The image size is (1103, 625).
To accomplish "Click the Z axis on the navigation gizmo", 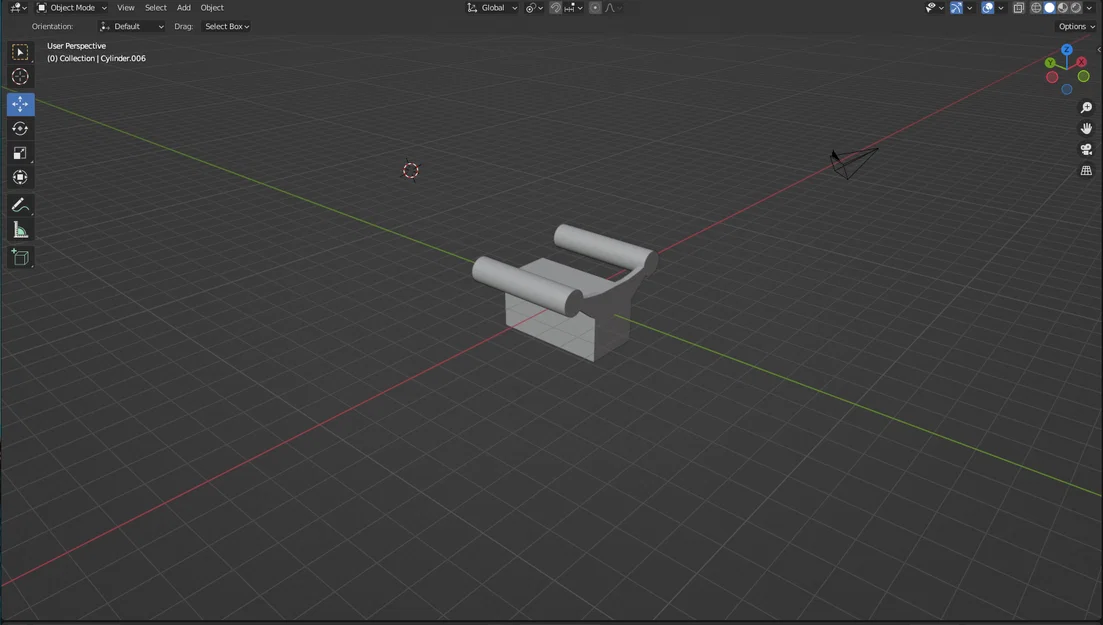I will pos(1066,48).
